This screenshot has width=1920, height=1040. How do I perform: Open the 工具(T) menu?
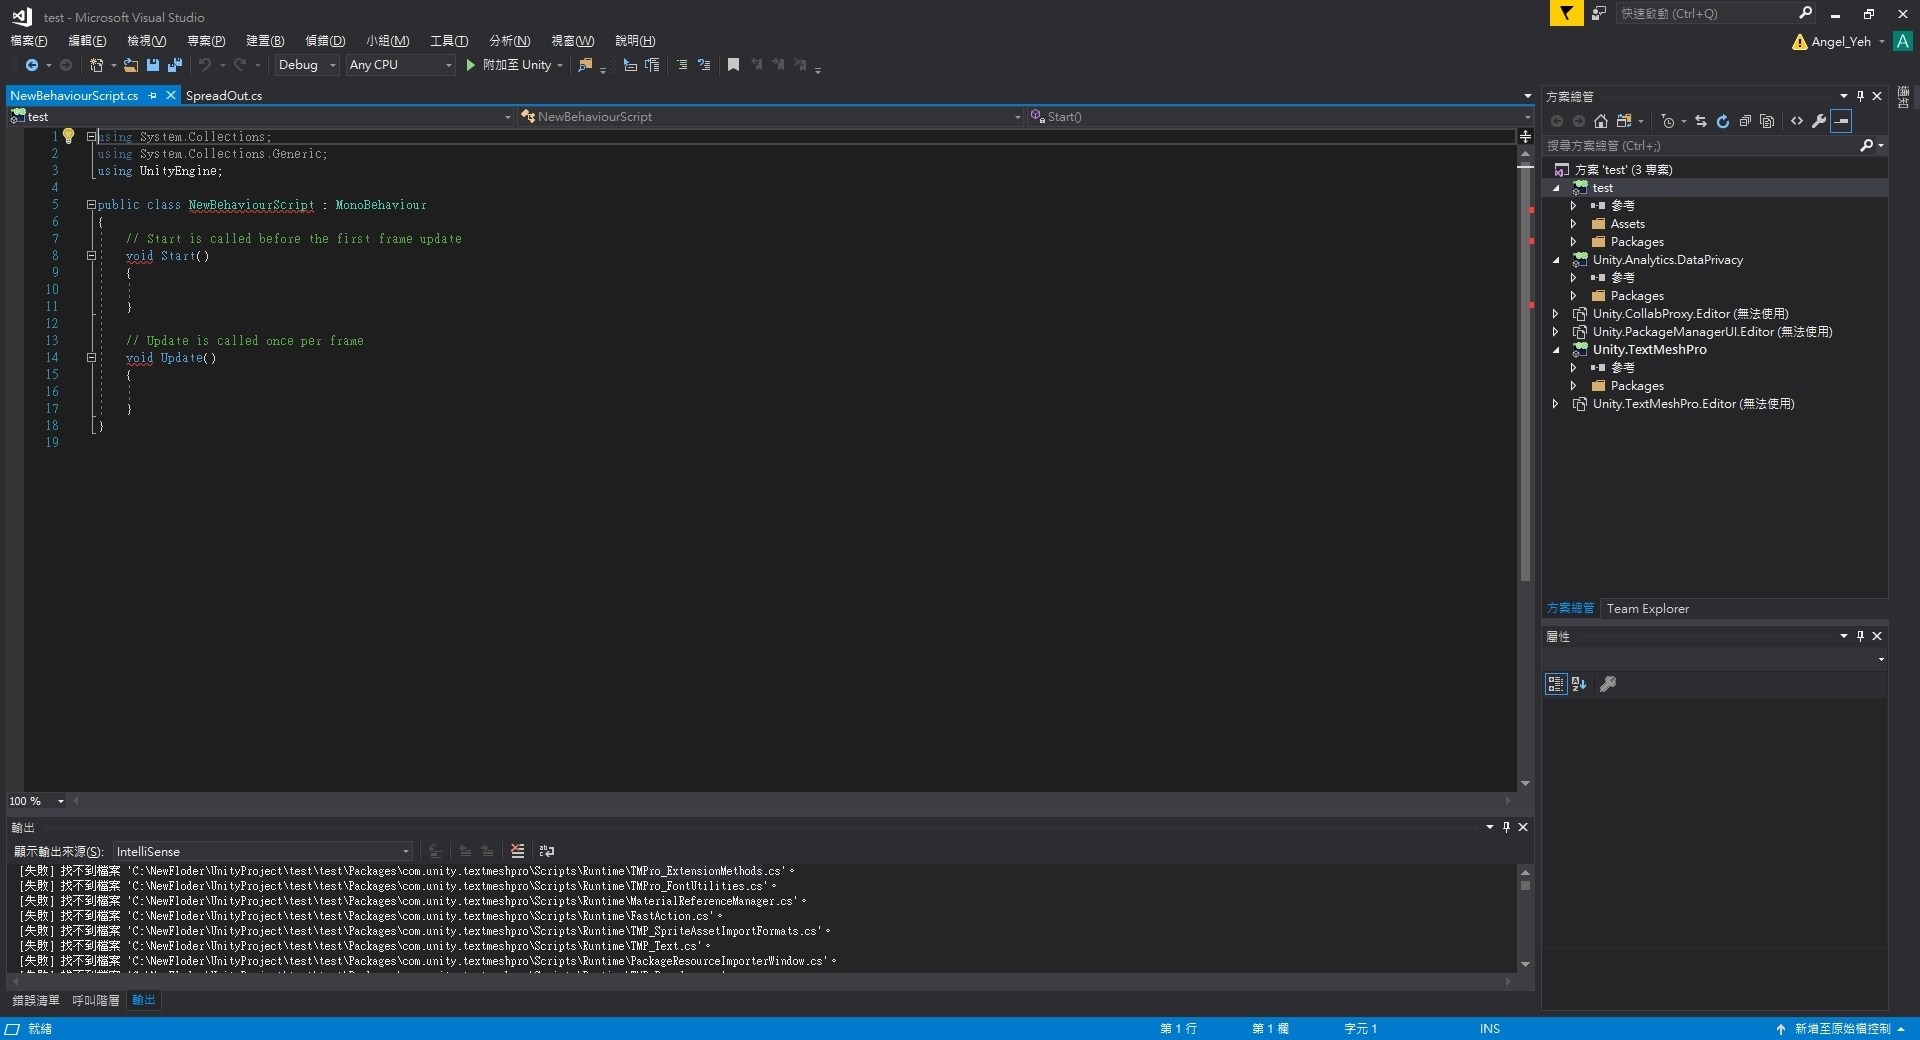[449, 41]
